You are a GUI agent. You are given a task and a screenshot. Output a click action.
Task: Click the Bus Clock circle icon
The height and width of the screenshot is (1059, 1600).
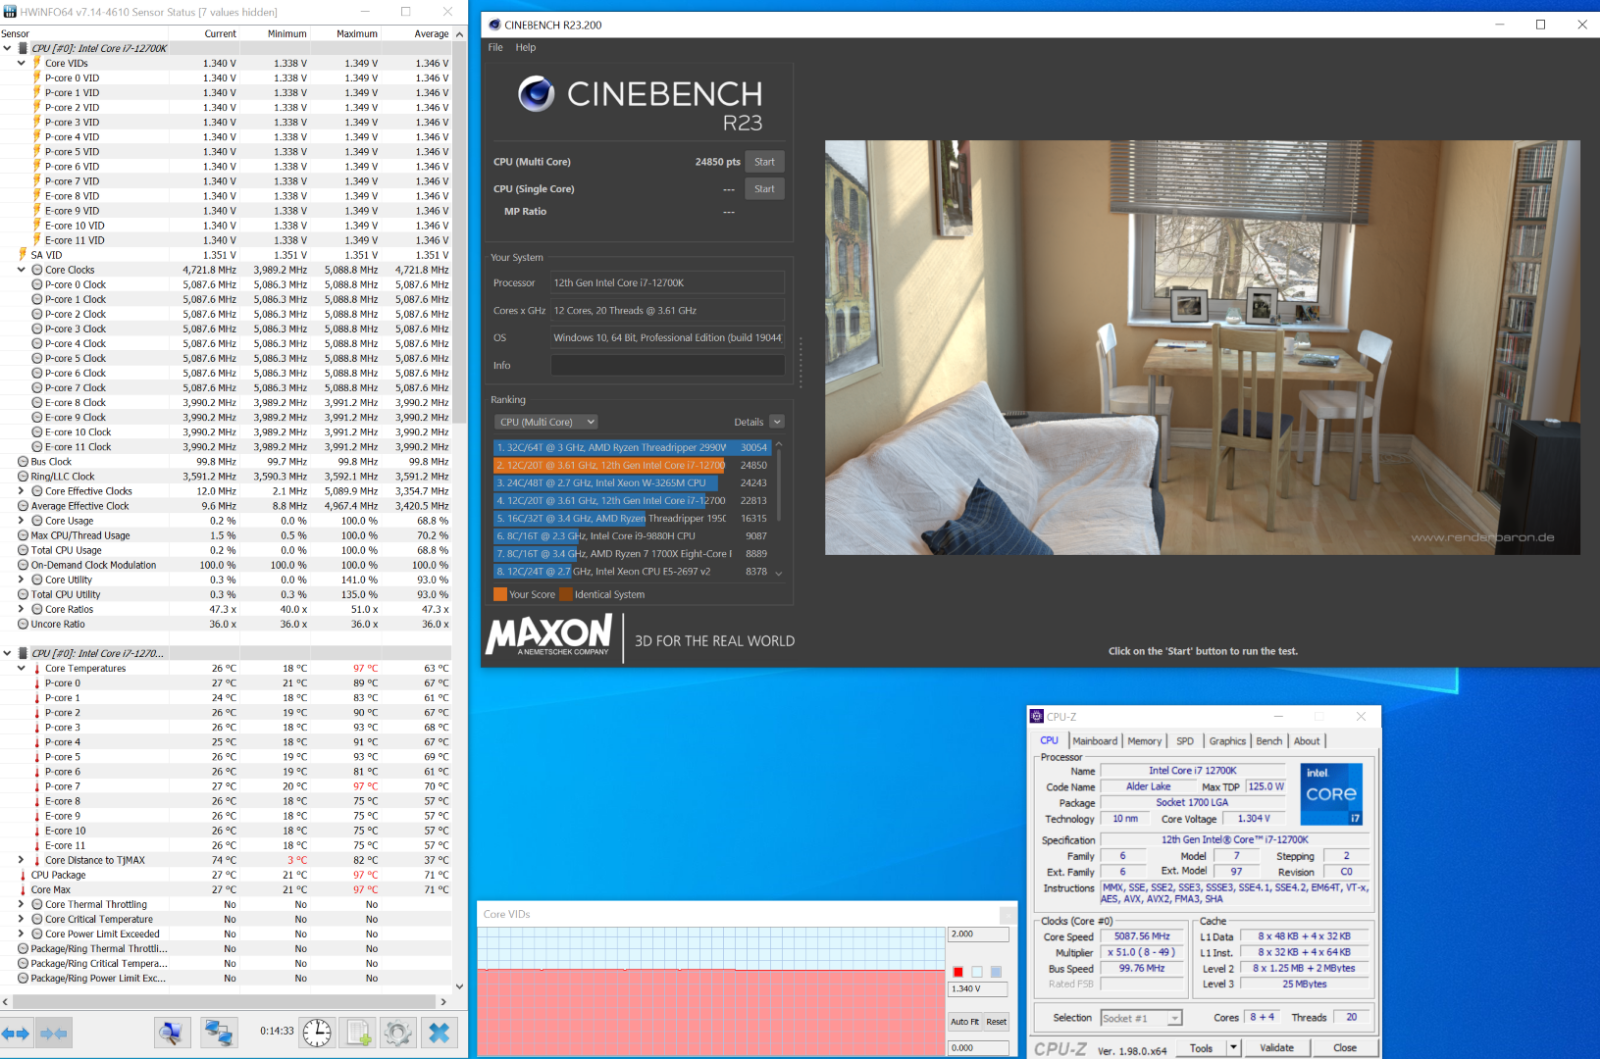[x=23, y=462]
